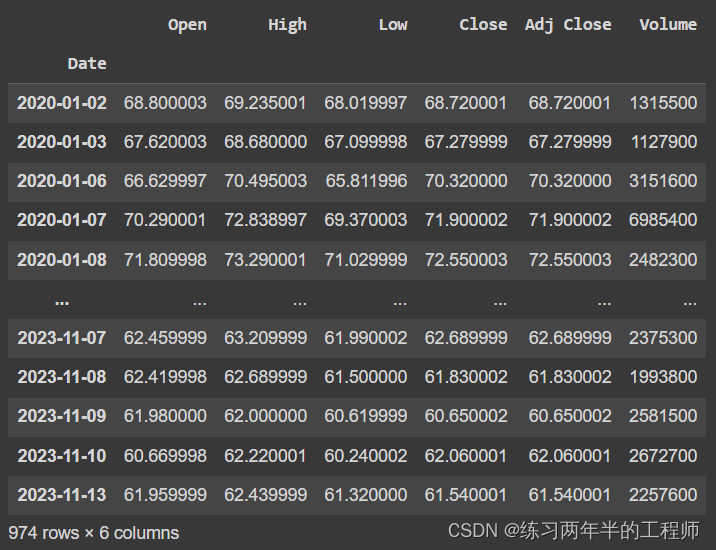Select Low value 68.019997
The width and height of the screenshot is (716, 550).
(366, 103)
